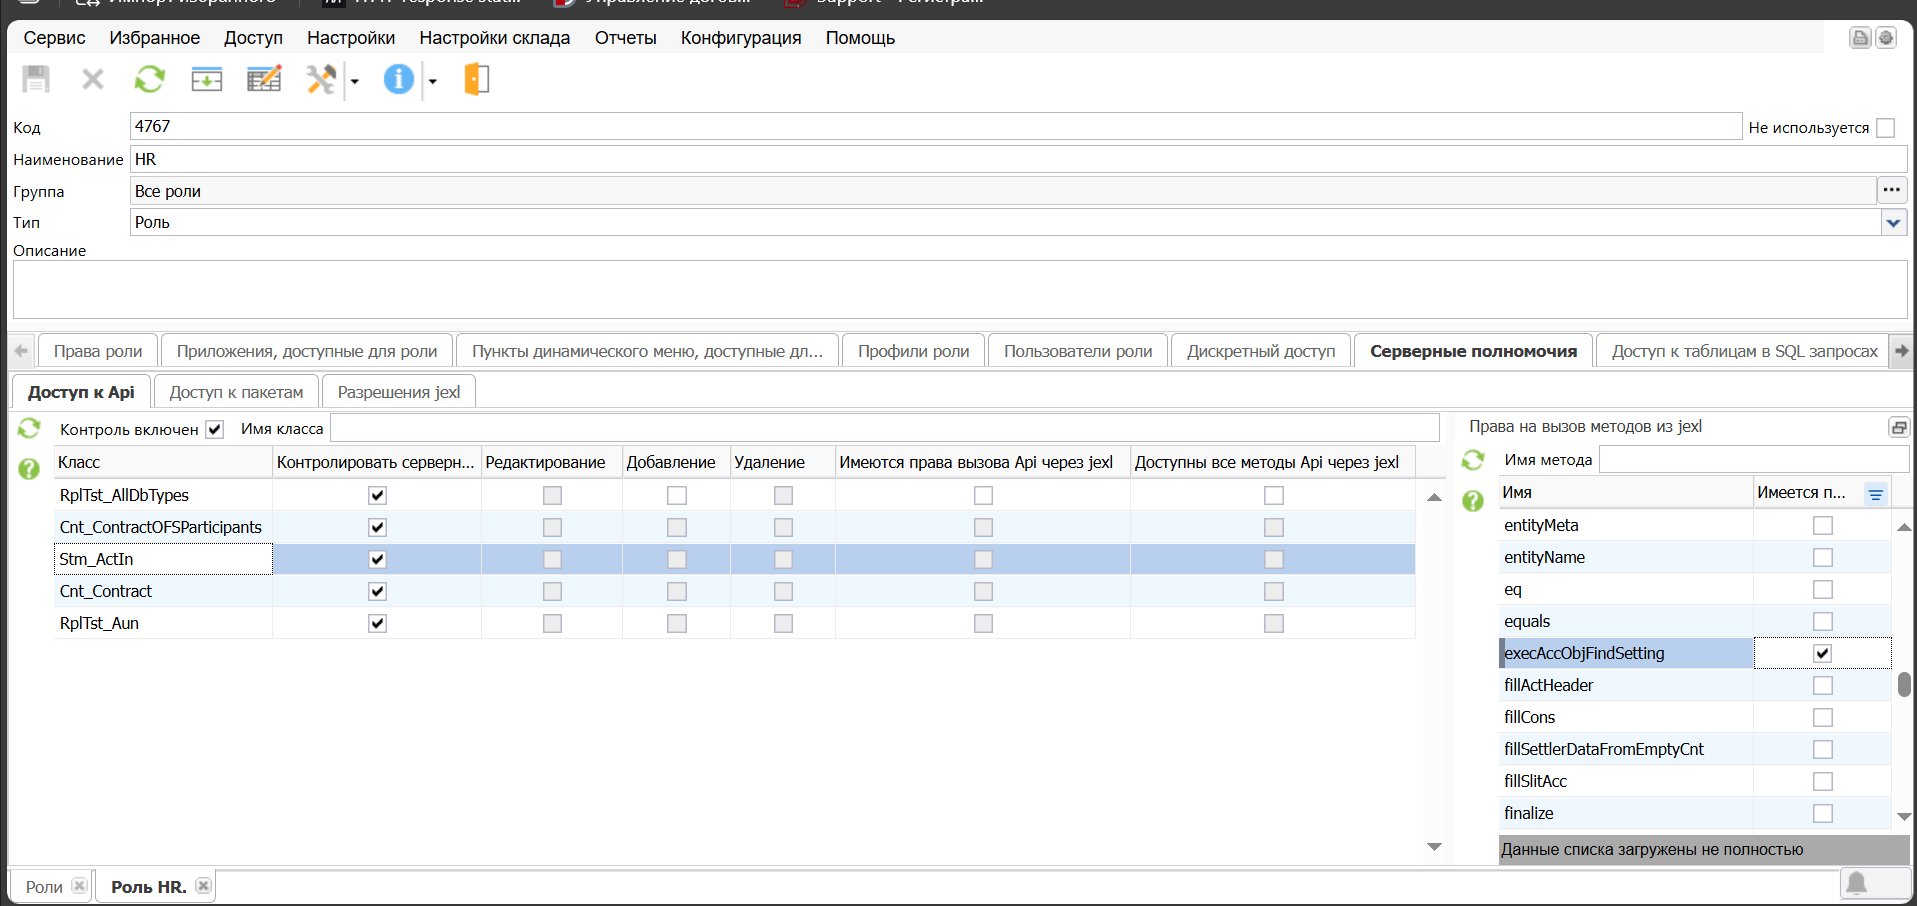Switch to the 'Пользователи роли' tab
Image resolution: width=1917 pixels, height=906 pixels.
tap(1077, 351)
